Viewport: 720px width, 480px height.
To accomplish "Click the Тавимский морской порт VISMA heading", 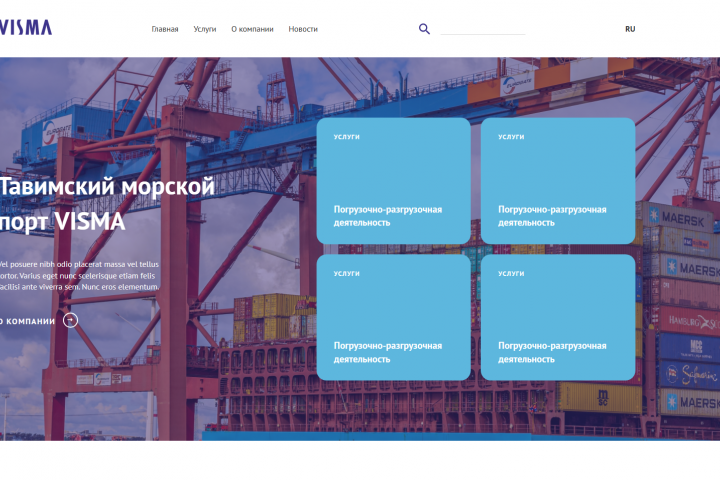I will (x=107, y=204).
